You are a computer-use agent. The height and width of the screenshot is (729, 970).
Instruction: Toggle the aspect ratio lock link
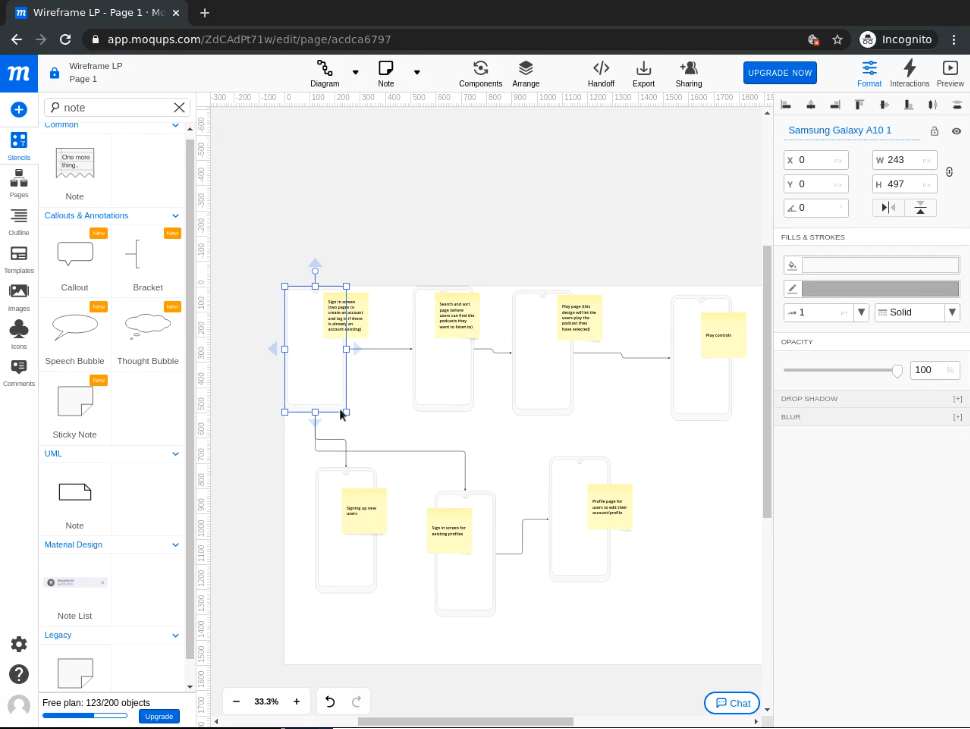click(x=949, y=172)
